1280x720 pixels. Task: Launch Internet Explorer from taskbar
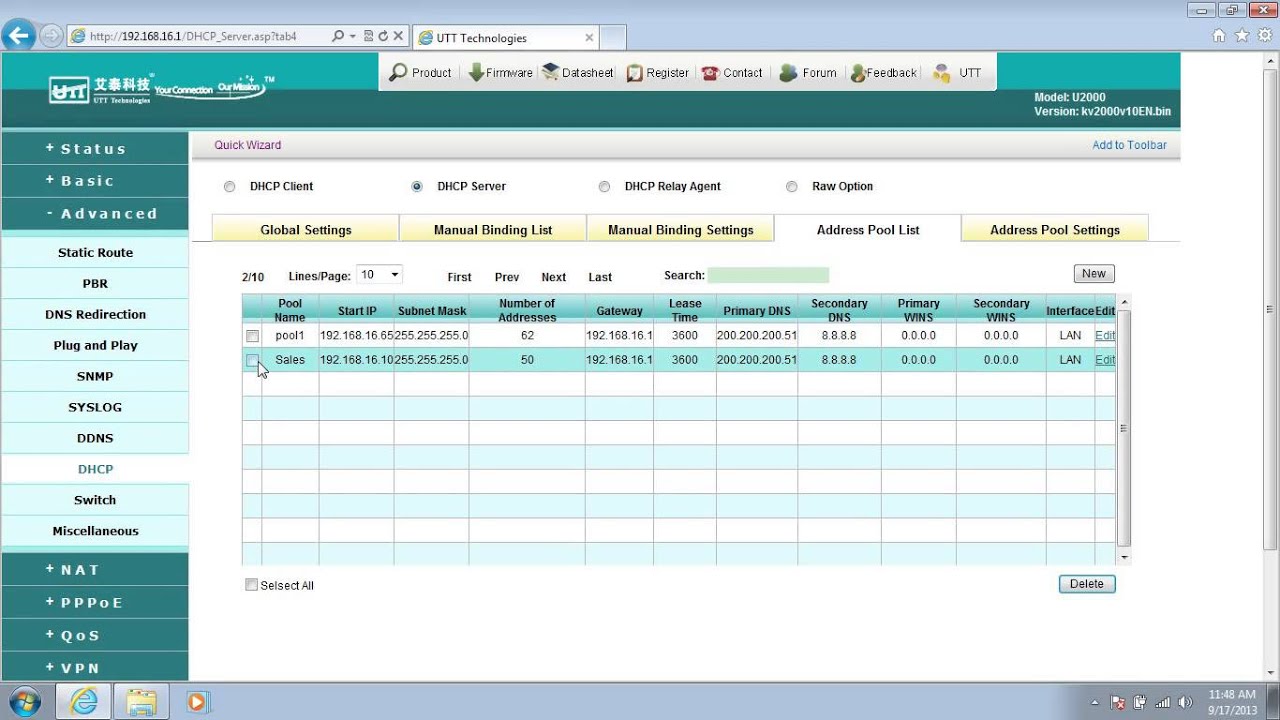point(84,702)
